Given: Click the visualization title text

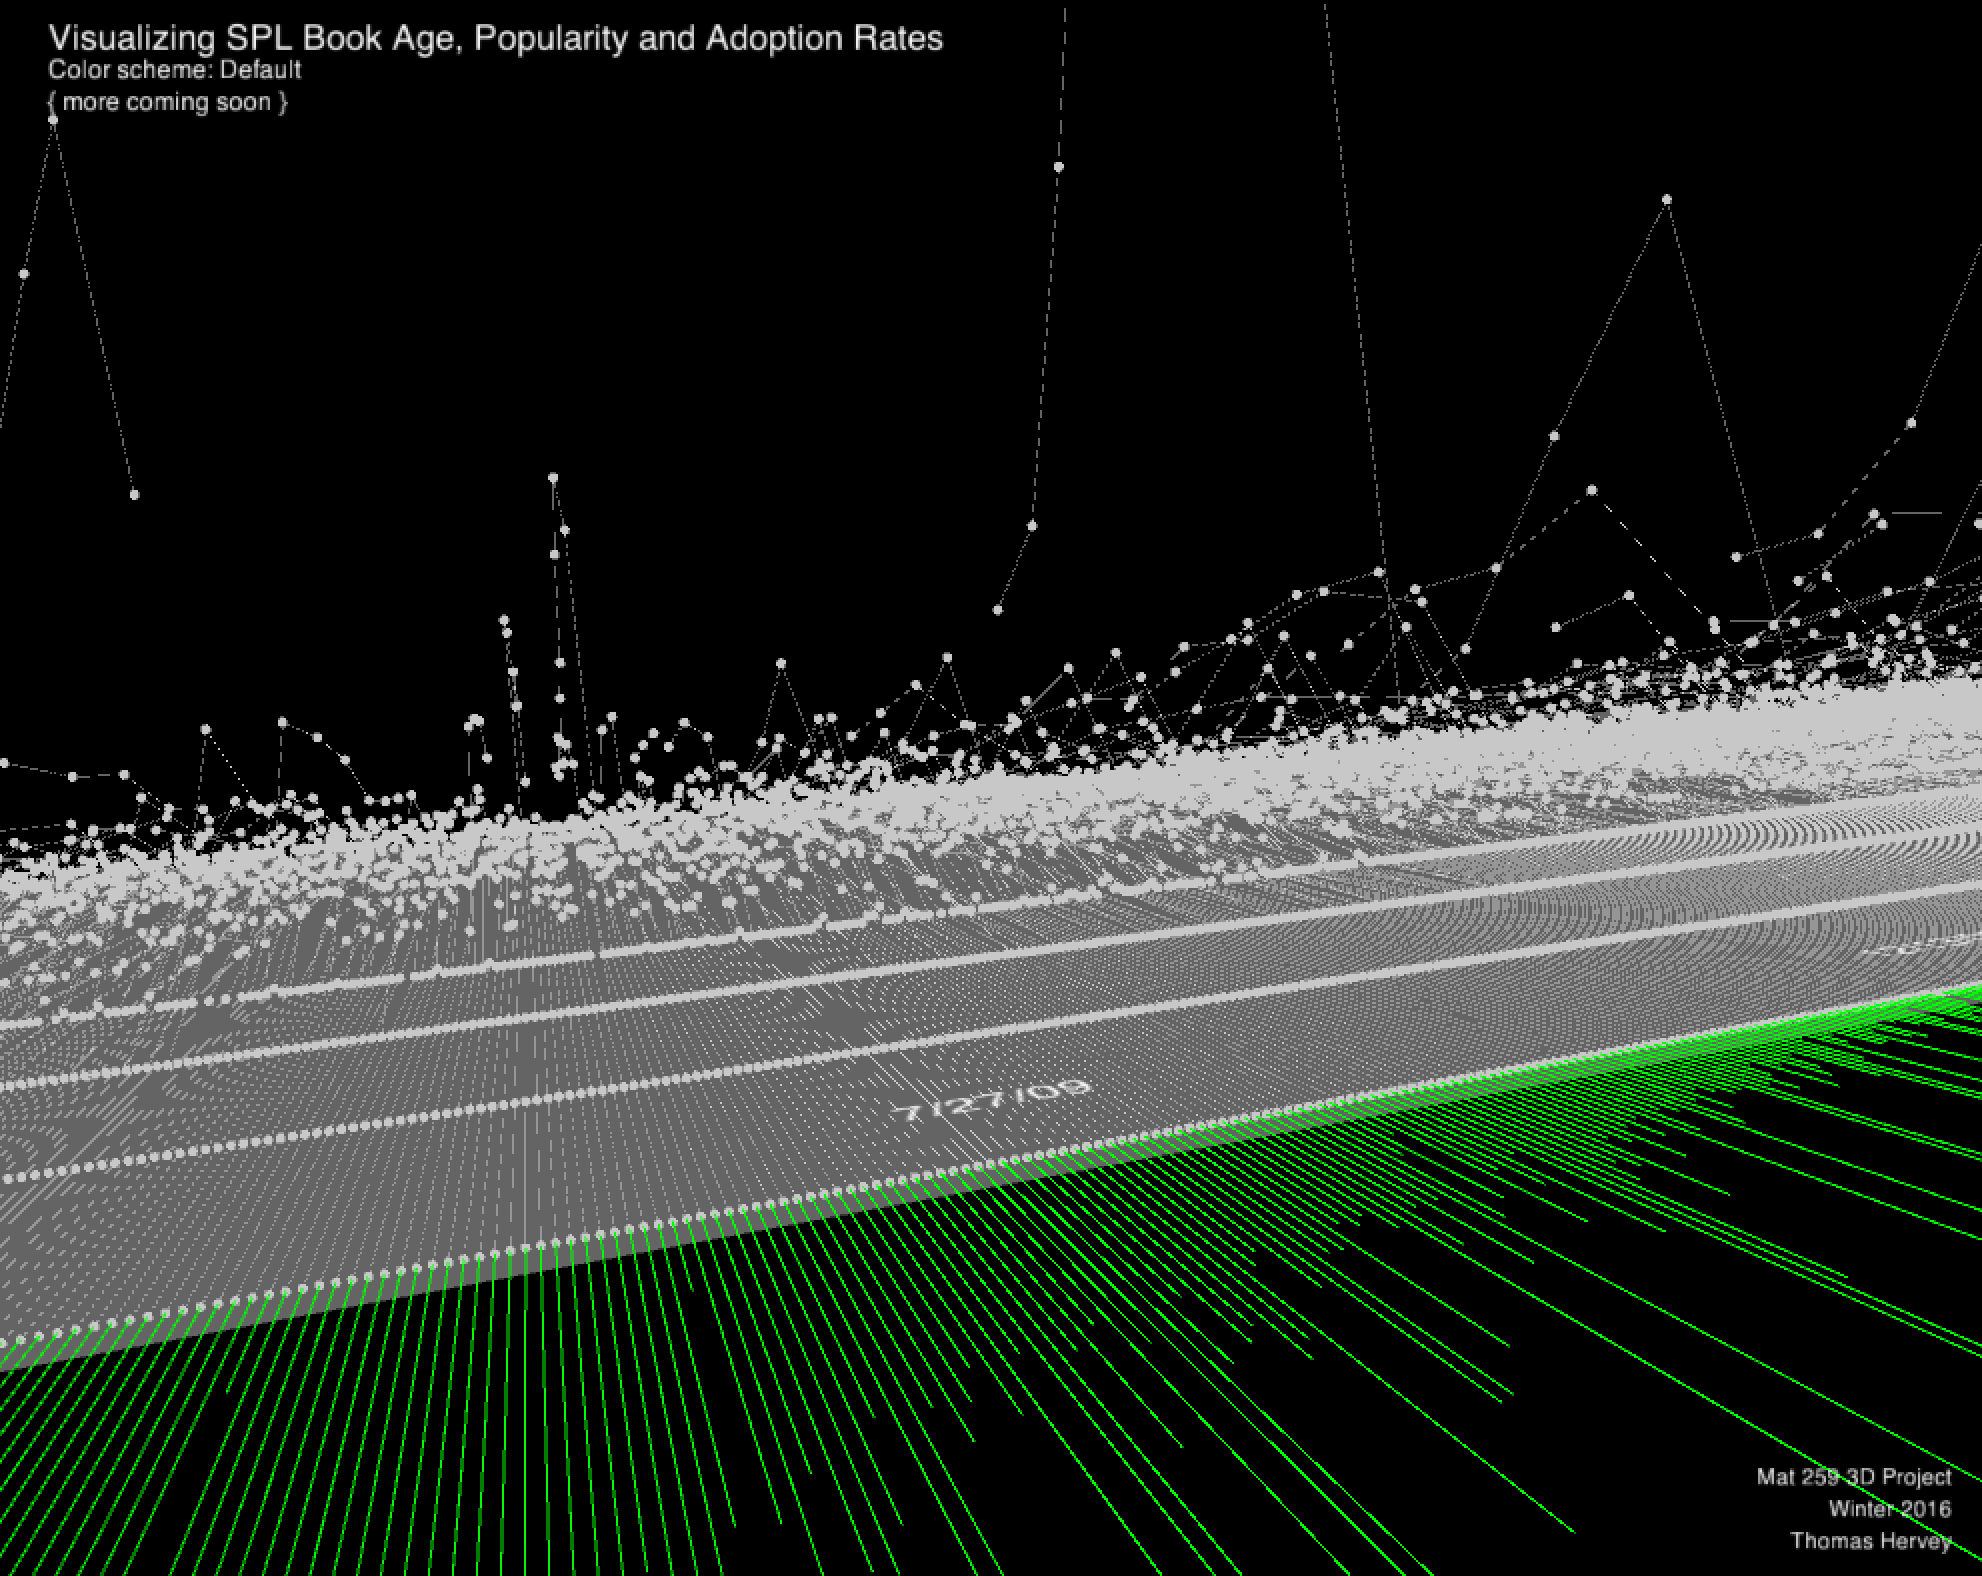Looking at the screenshot, I should pyautogui.click(x=495, y=38).
